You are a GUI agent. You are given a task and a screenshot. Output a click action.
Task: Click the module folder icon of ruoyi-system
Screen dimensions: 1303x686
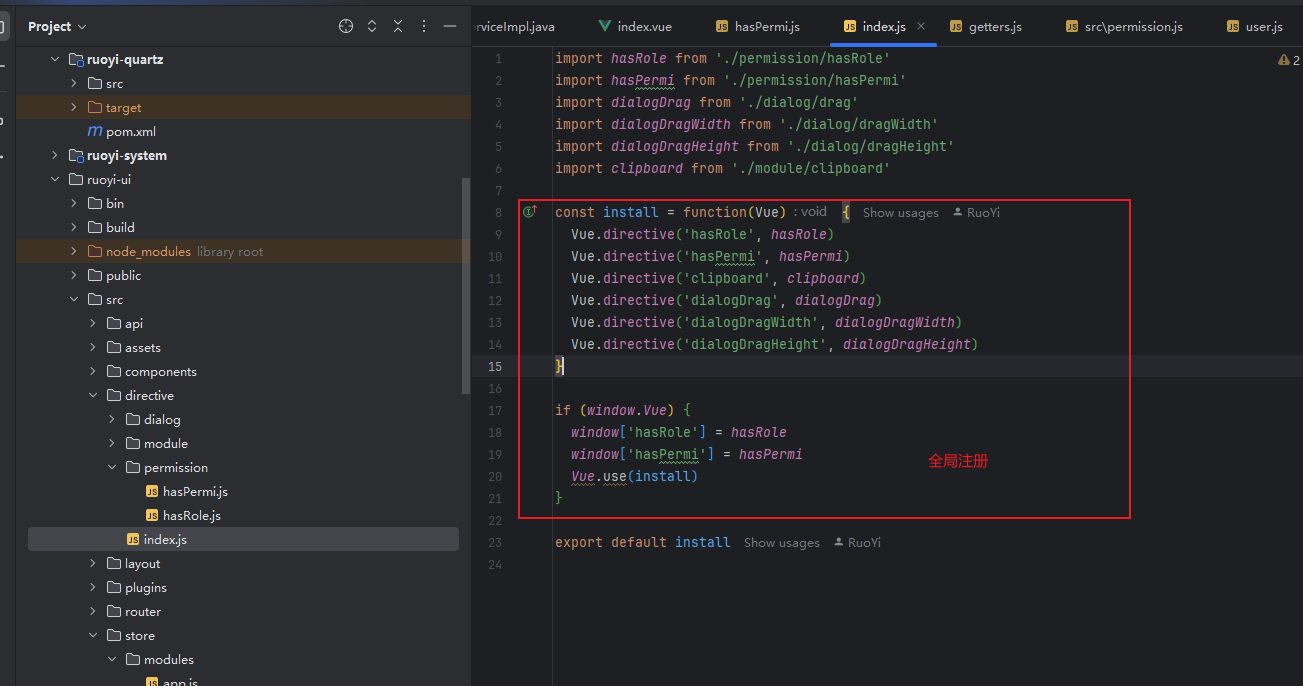coord(76,155)
